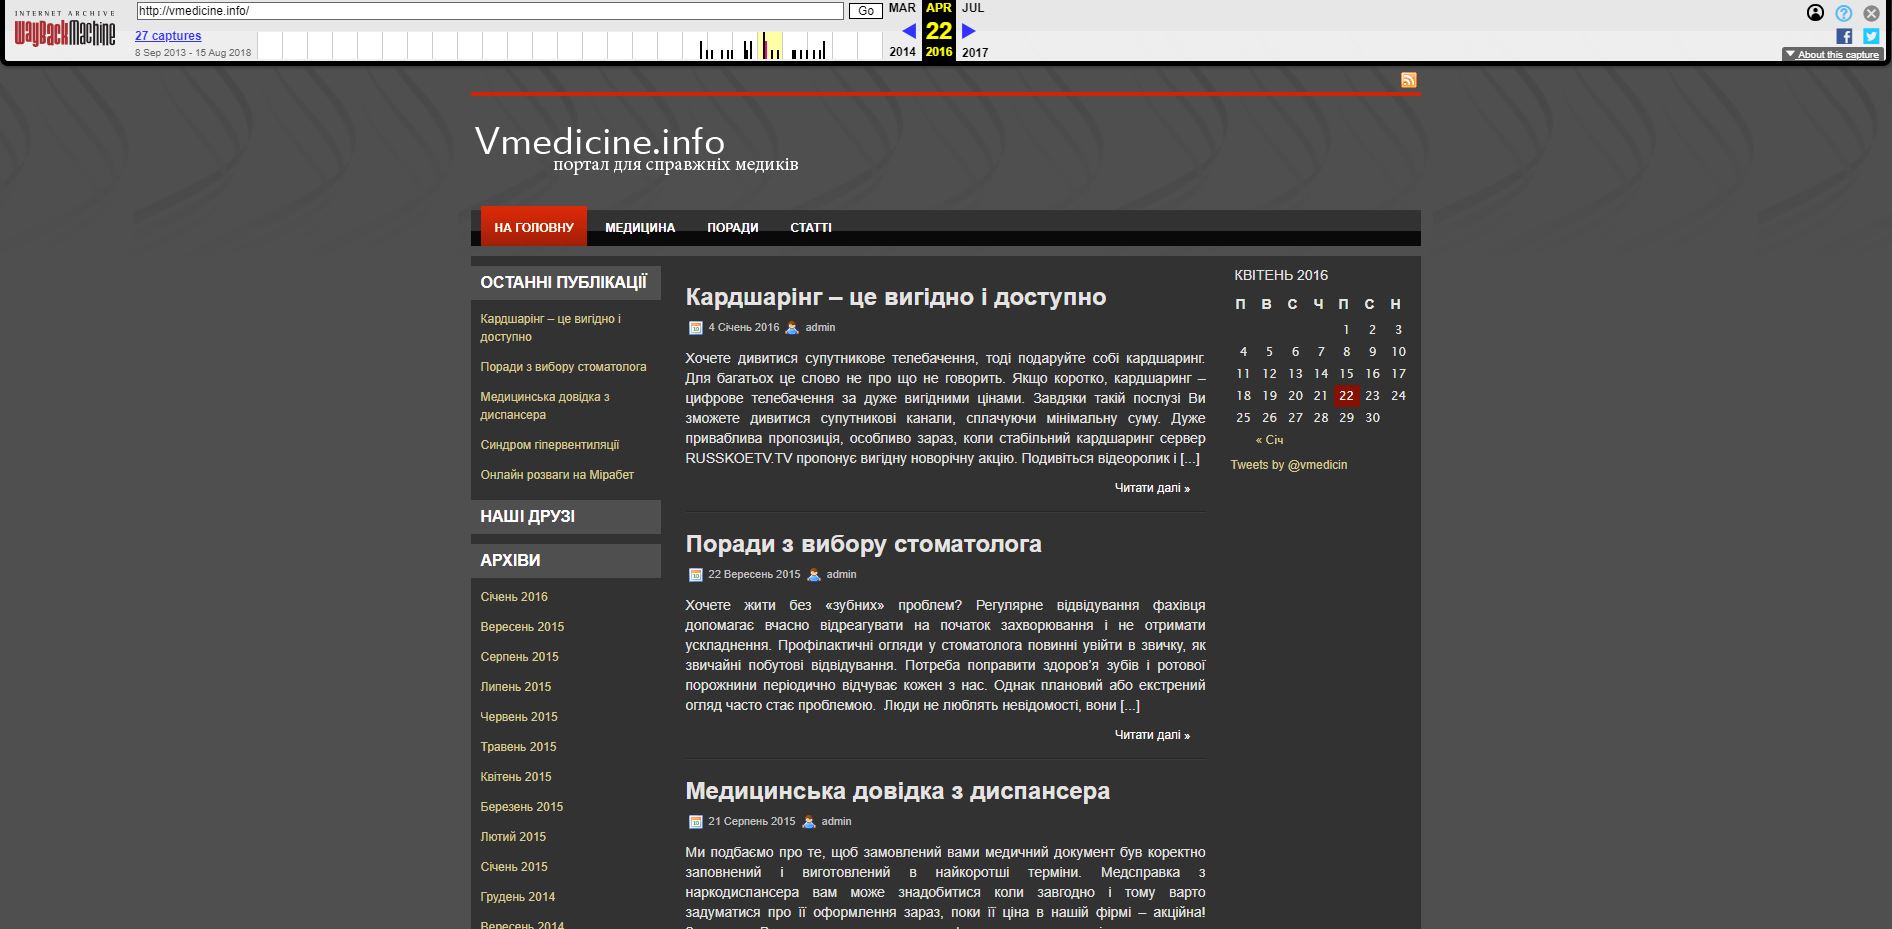This screenshot has width=1892, height=929.
Task: Open the 27 captures link
Action: (168, 36)
